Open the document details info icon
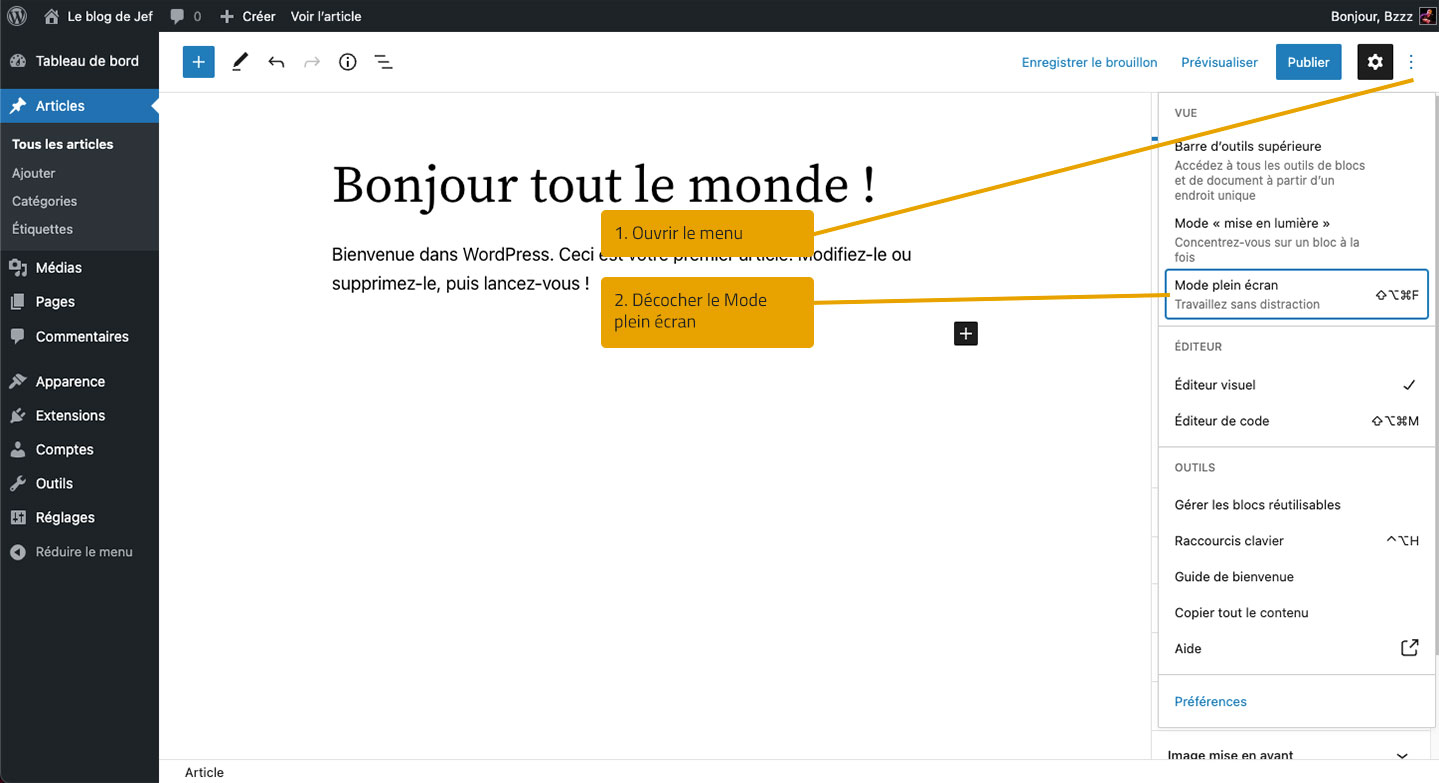The width and height of the screenshot is (1439, 783). coord(347,62)
